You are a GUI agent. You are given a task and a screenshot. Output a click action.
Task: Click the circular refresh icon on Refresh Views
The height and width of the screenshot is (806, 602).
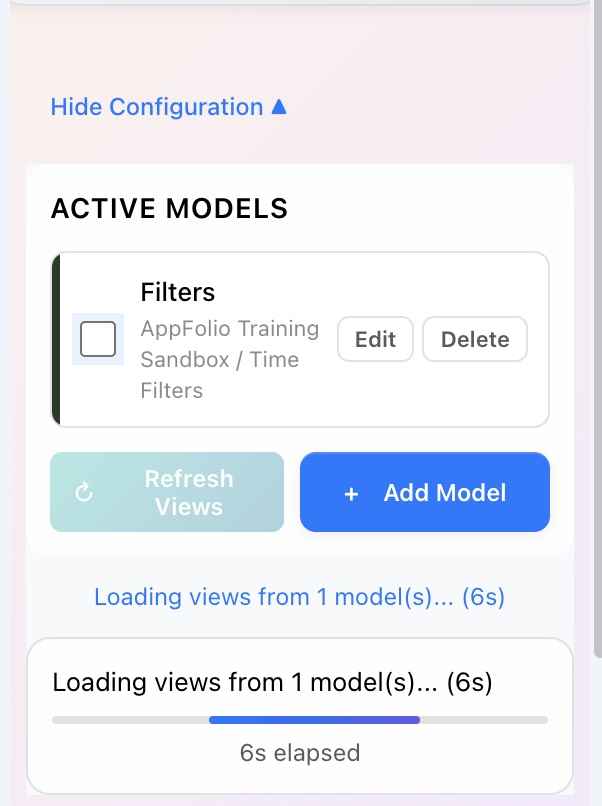click(84, 492)
